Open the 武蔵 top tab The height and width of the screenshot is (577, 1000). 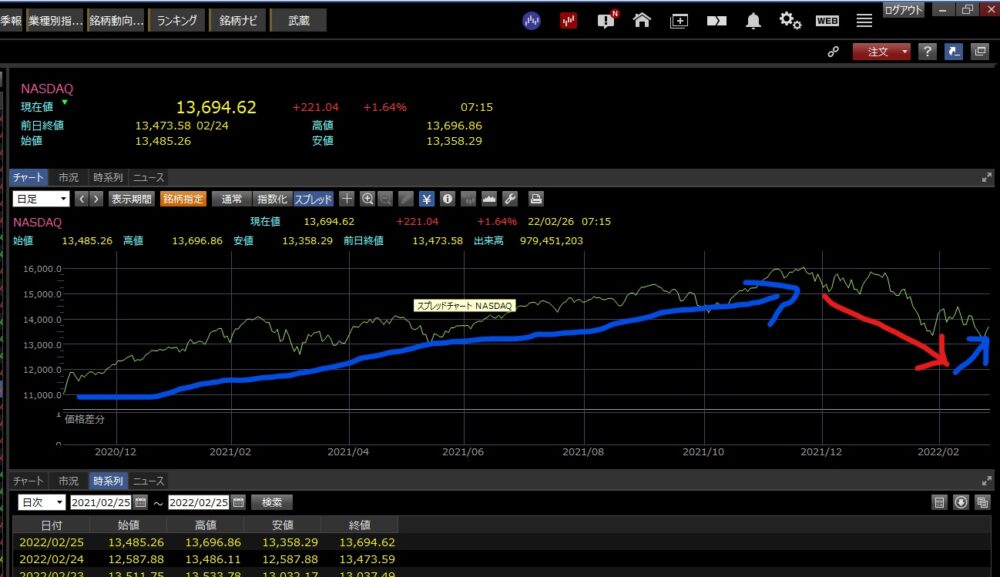[x=298, y=20]
